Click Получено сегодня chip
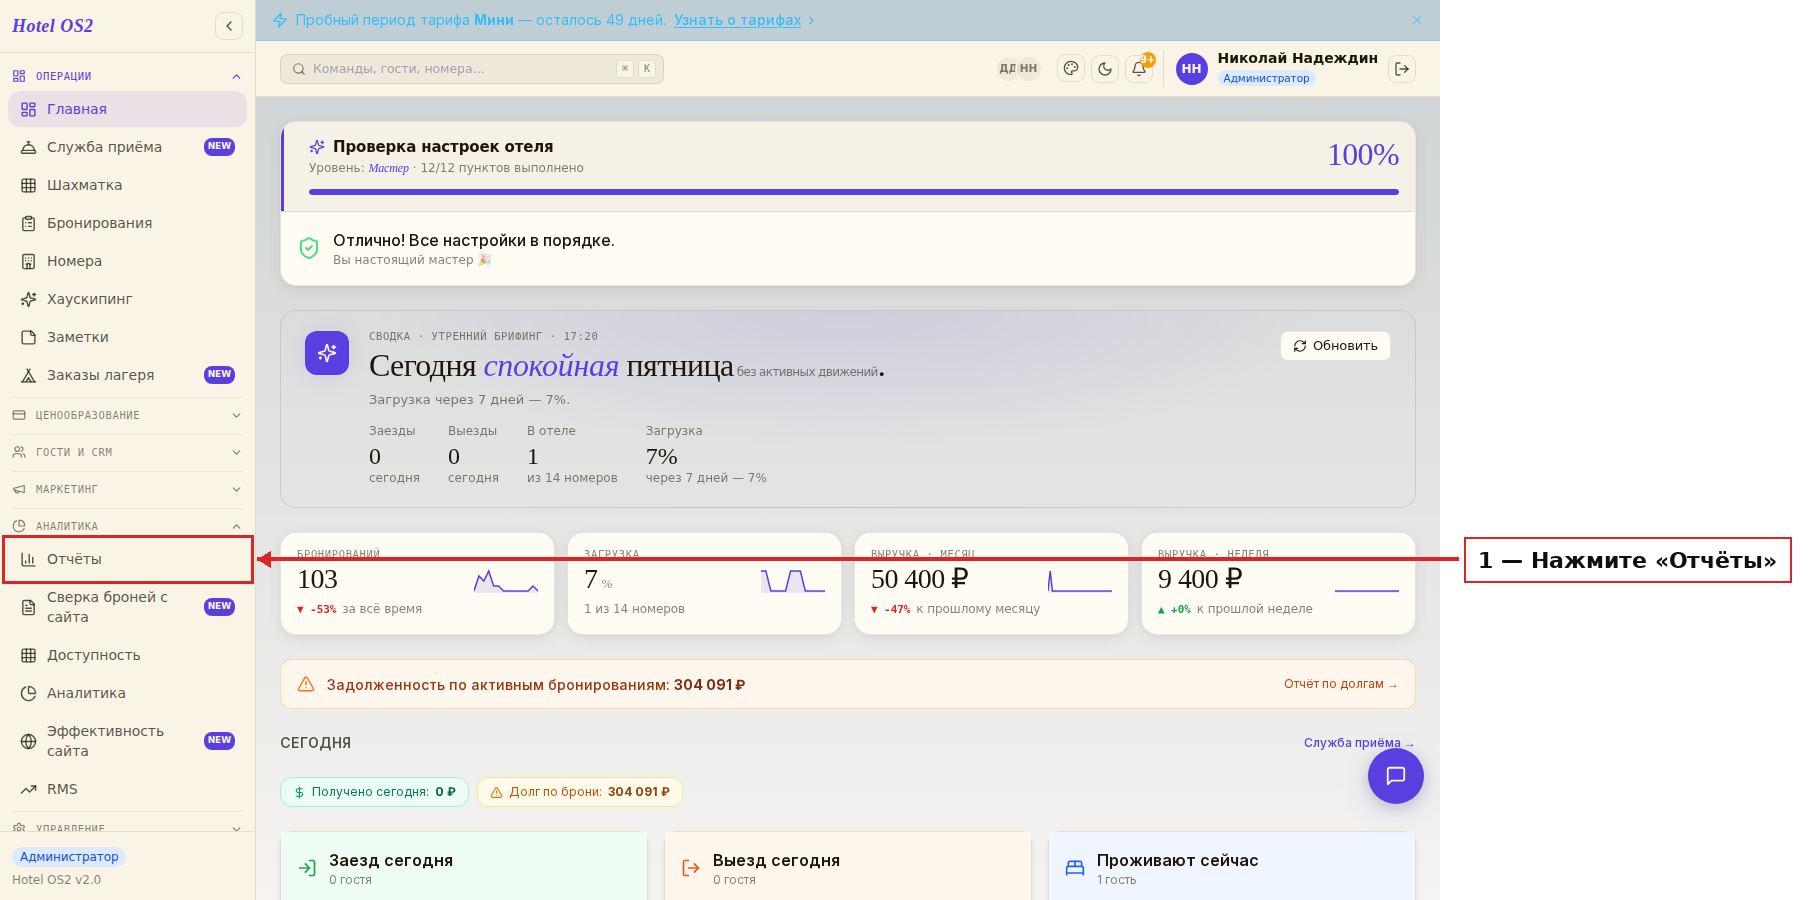This screenshot has height=900, width=1815. 374,792
